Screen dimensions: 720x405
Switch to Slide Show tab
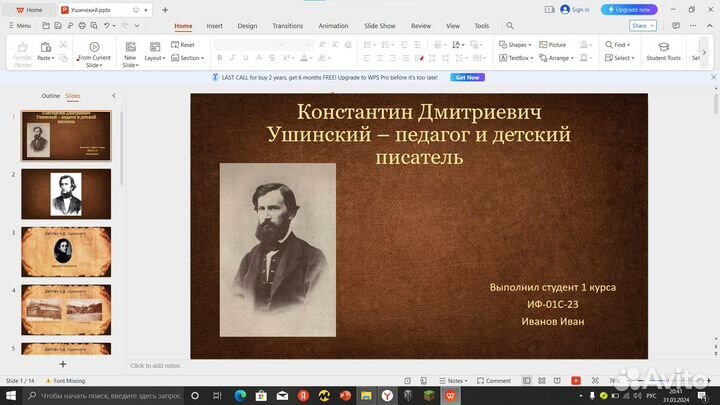pyautogui.click(x=380, y=26)
